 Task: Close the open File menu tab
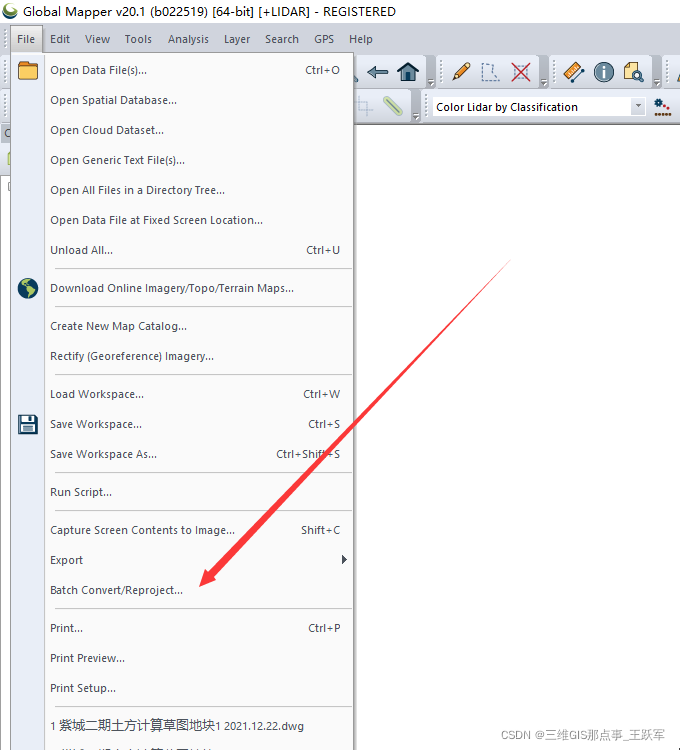point(26,39)
